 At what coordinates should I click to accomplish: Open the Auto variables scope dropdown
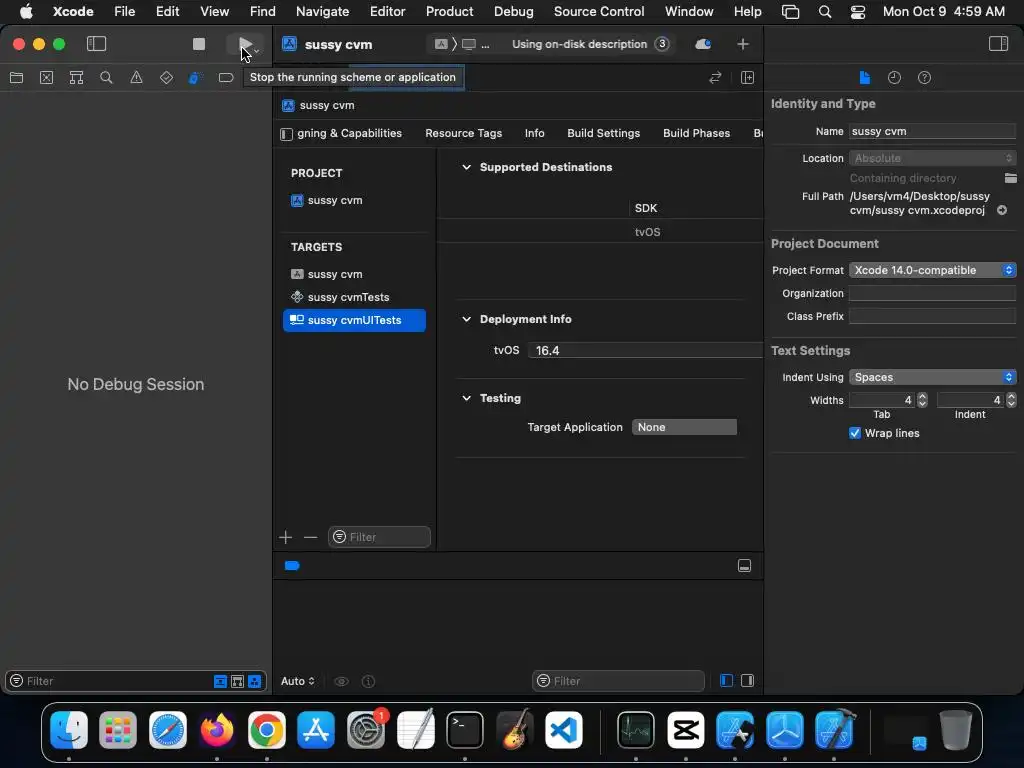pyautogui.click(x=298, y=681)
